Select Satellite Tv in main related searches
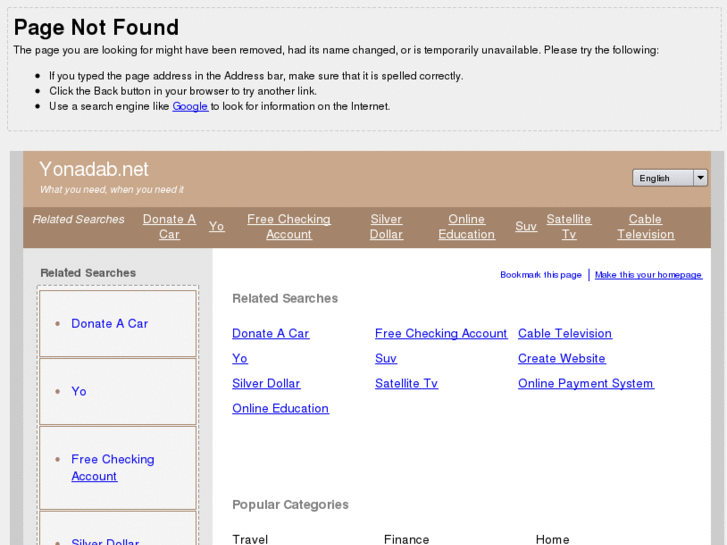This screenshot has width=727, height=545. (406, 384)
